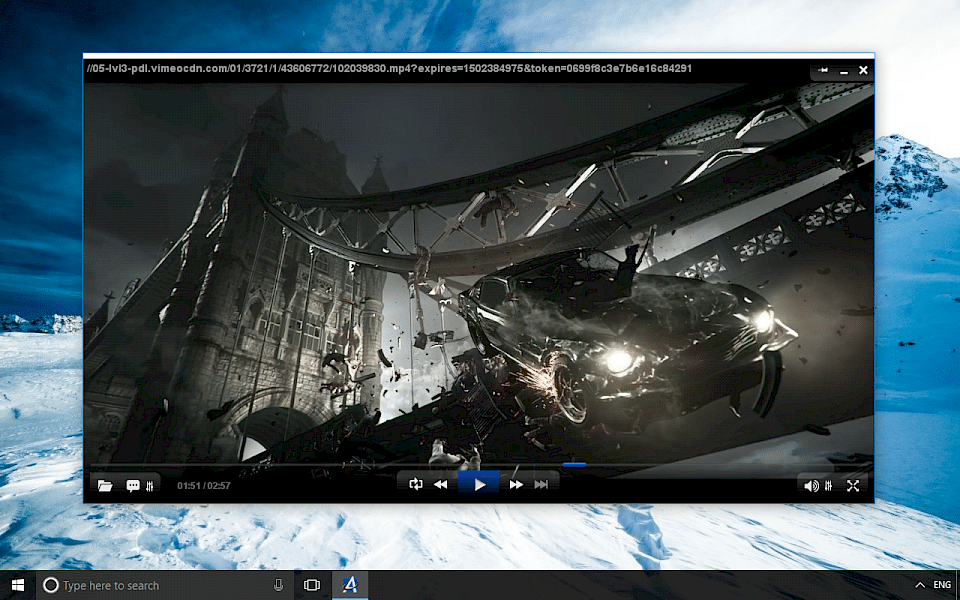Open Task View on taskbar
The height and width of the screenshot is (600, 960).
tap(312, 585)
